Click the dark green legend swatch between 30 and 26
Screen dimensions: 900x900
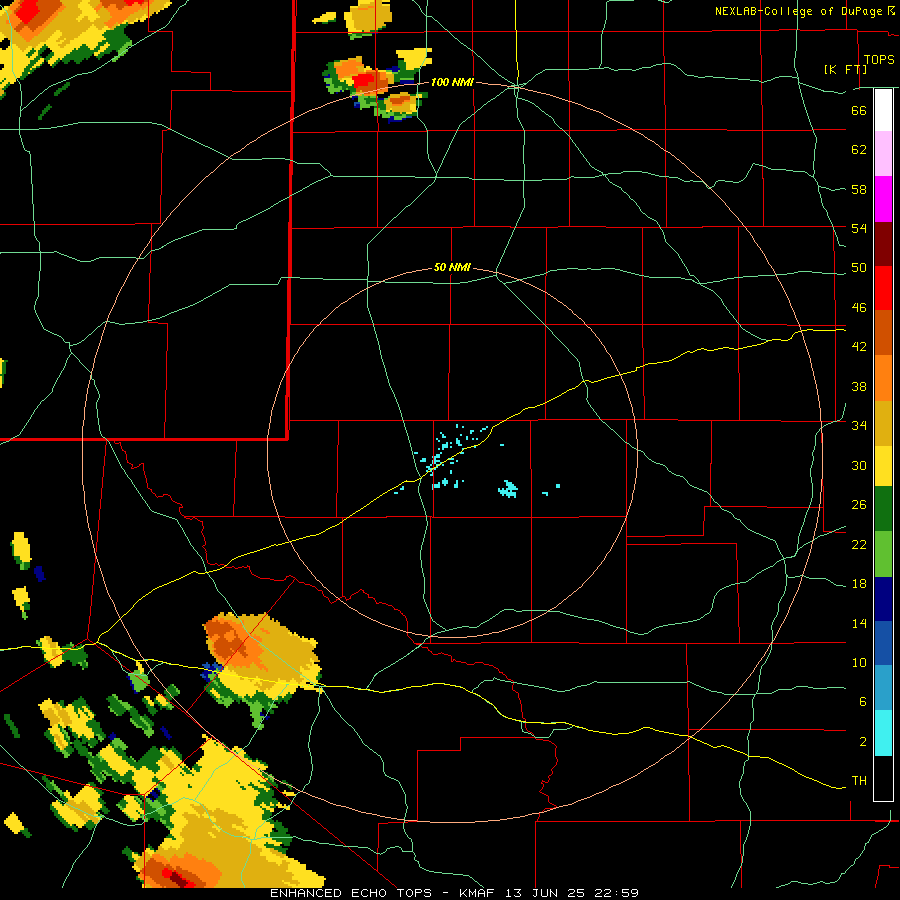883,509
